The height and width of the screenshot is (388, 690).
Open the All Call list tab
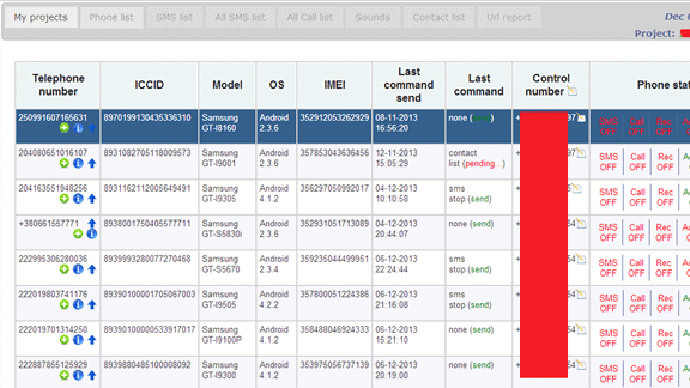coord(310,18)
